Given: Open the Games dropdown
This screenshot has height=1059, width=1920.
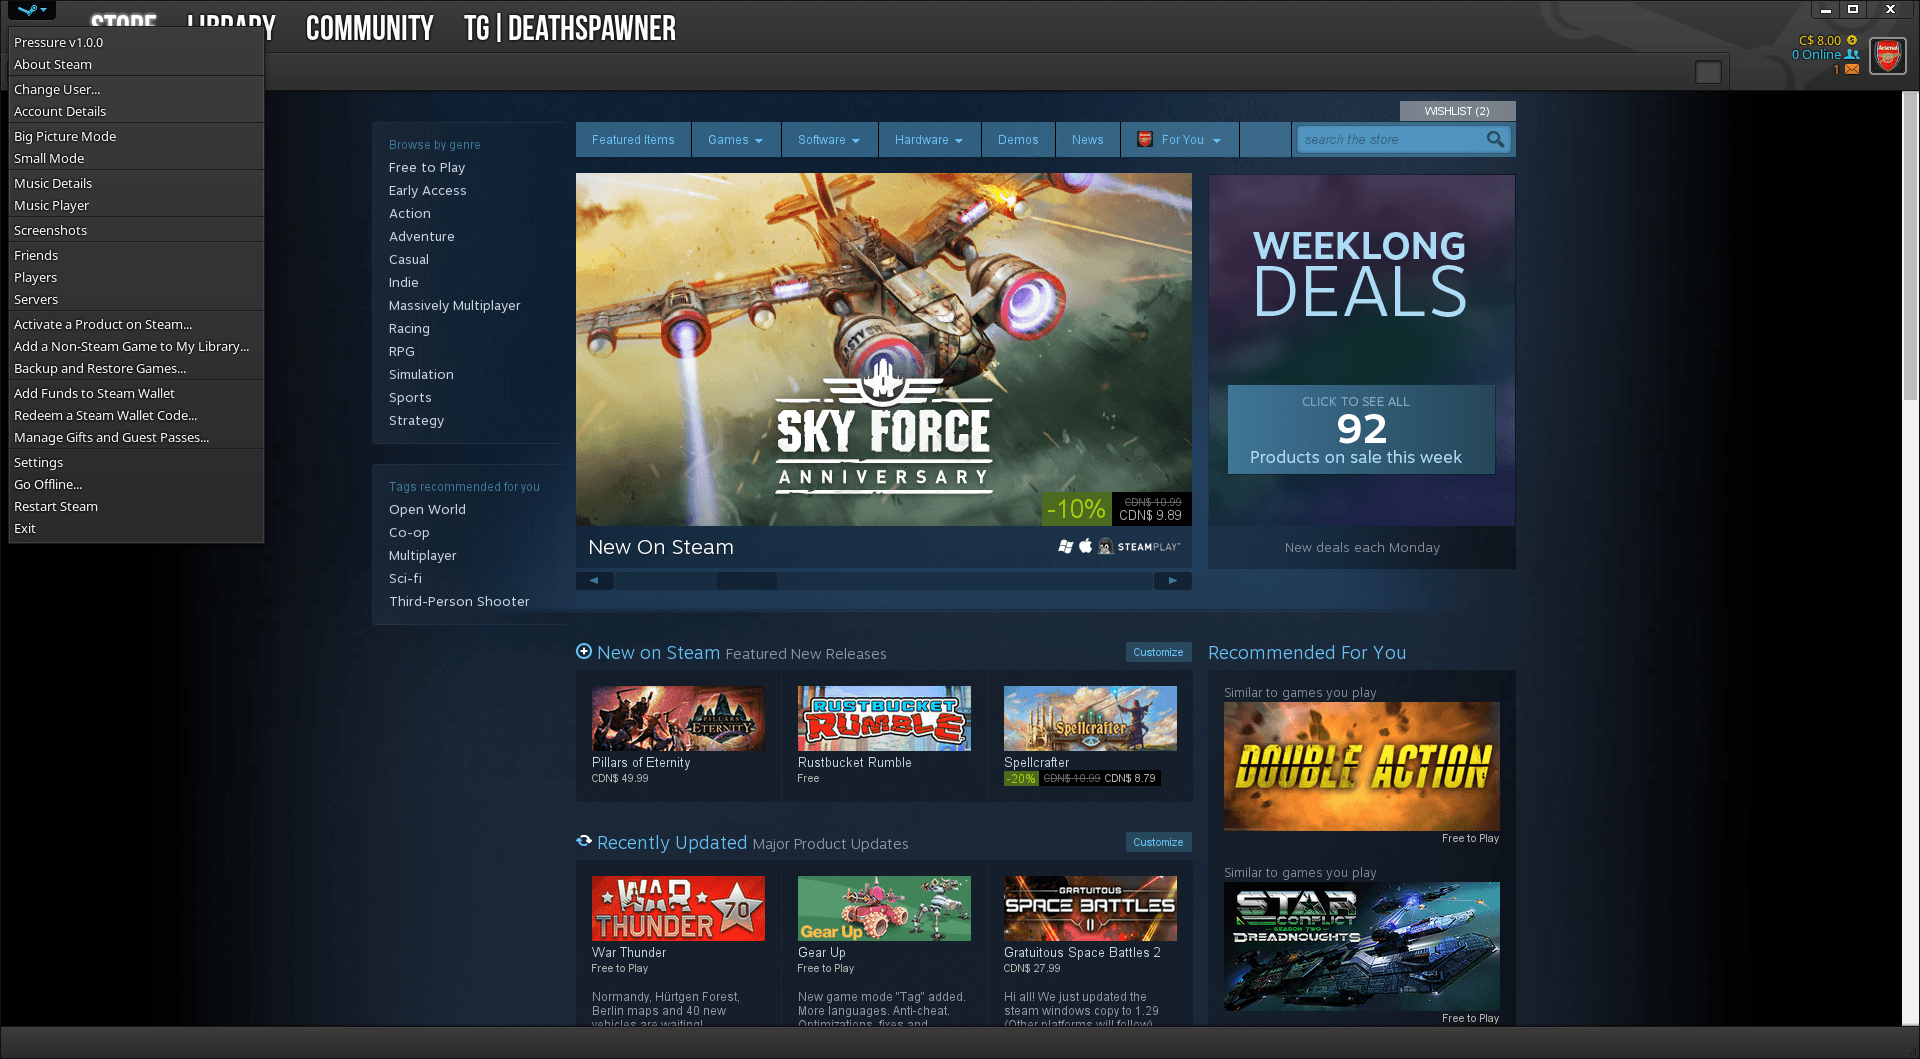Looking at the screenshot, I should point(735,140).
